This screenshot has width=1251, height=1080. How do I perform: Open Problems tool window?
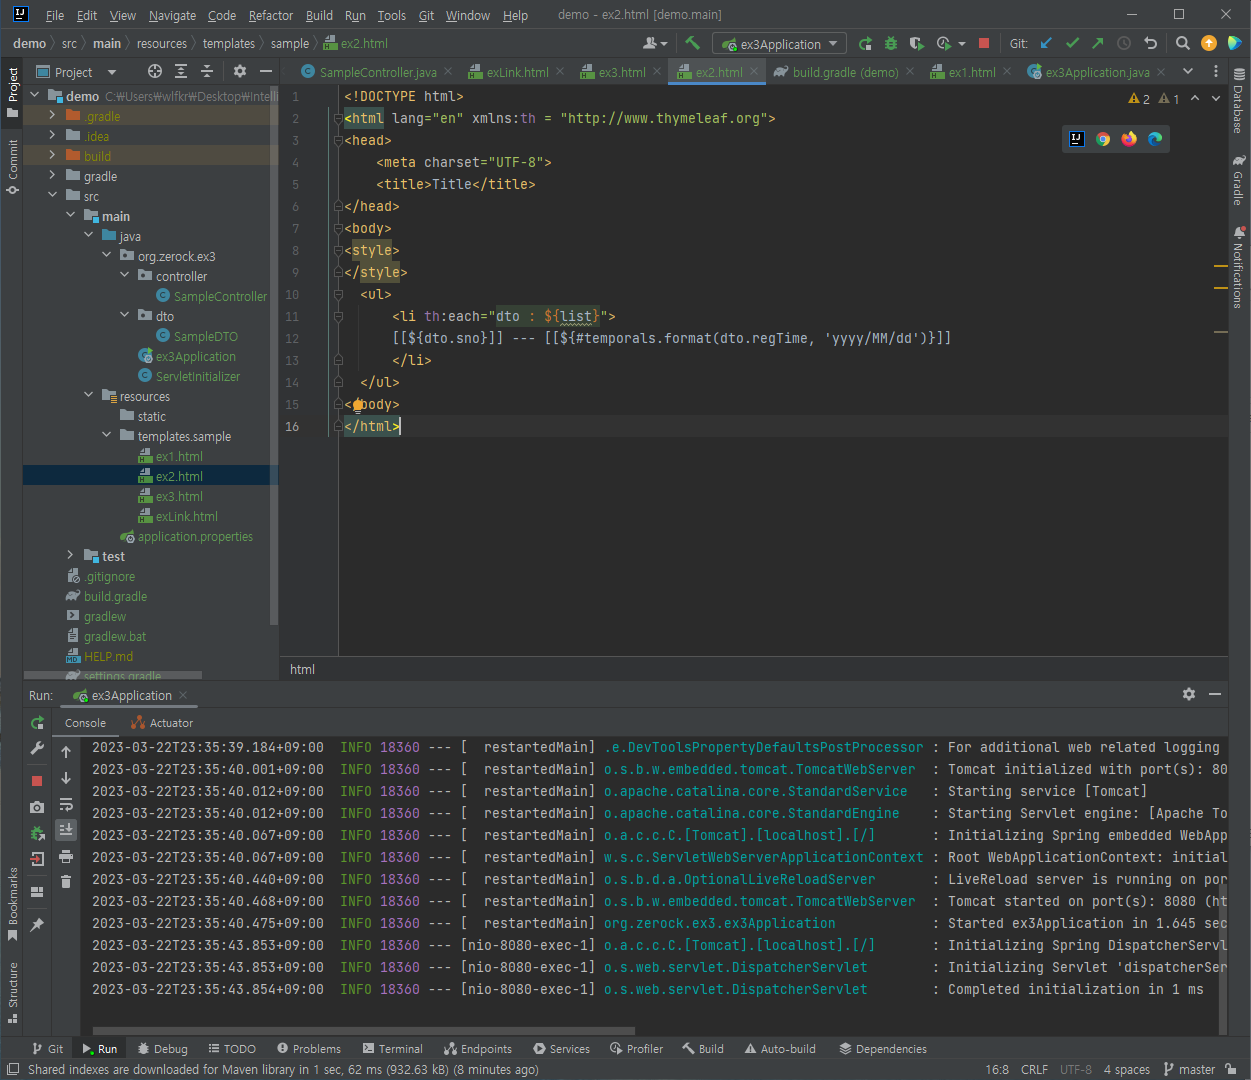(309, 1049)
